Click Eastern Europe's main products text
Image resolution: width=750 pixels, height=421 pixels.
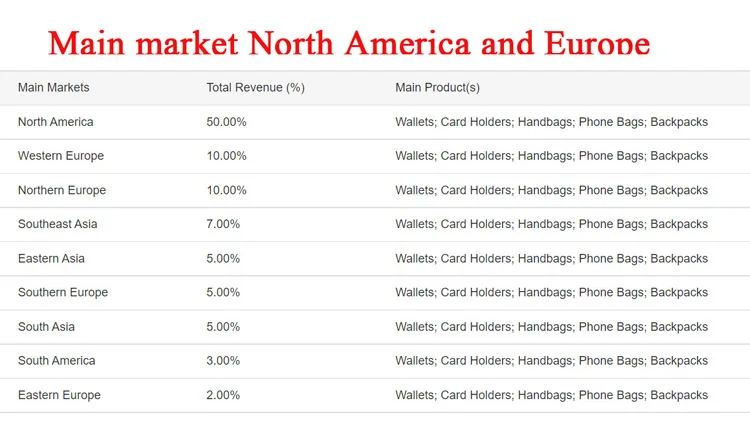point(551,395)
